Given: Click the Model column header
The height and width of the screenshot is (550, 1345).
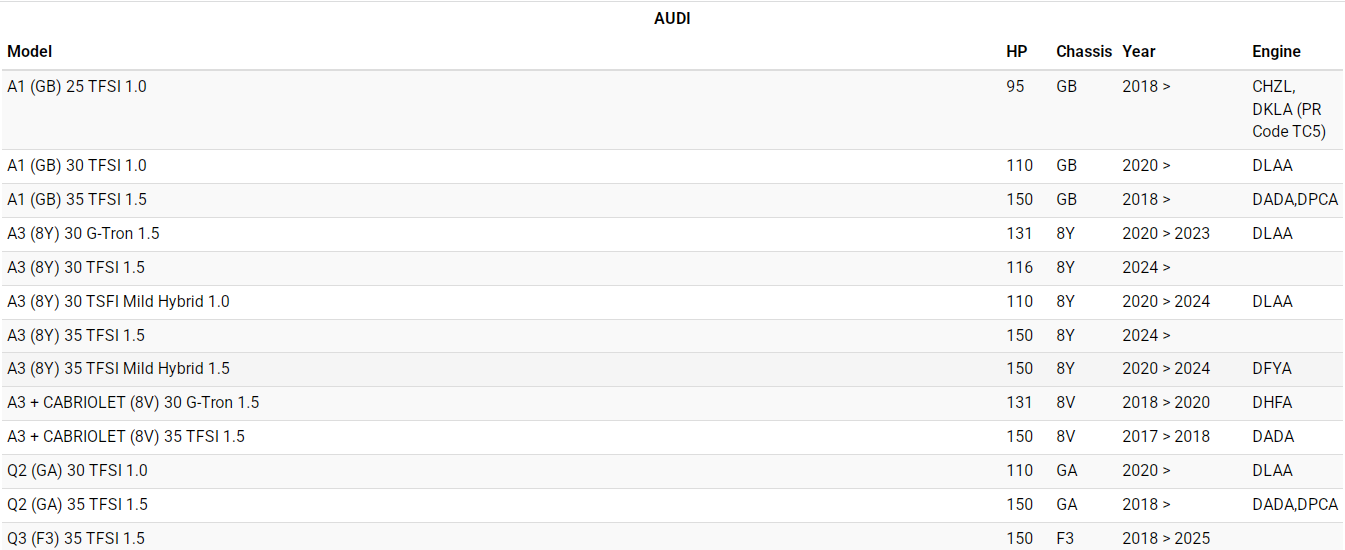Looking at the screenshot, I should pos(30,51).
